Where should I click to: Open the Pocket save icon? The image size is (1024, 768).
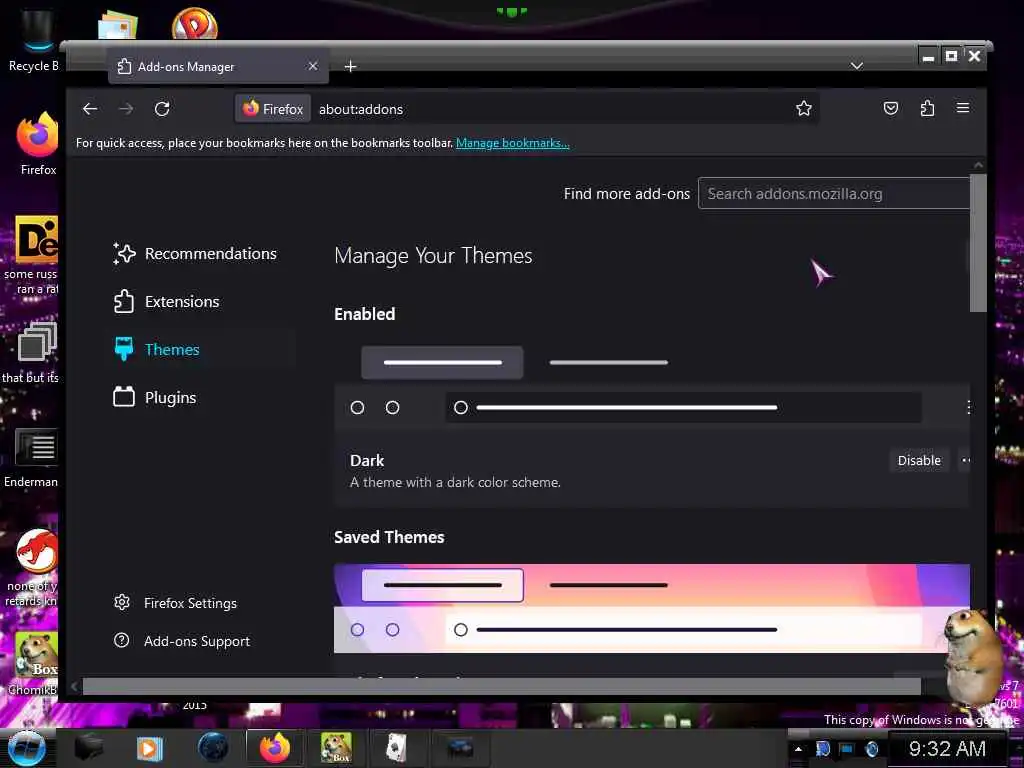pos(891,108)
